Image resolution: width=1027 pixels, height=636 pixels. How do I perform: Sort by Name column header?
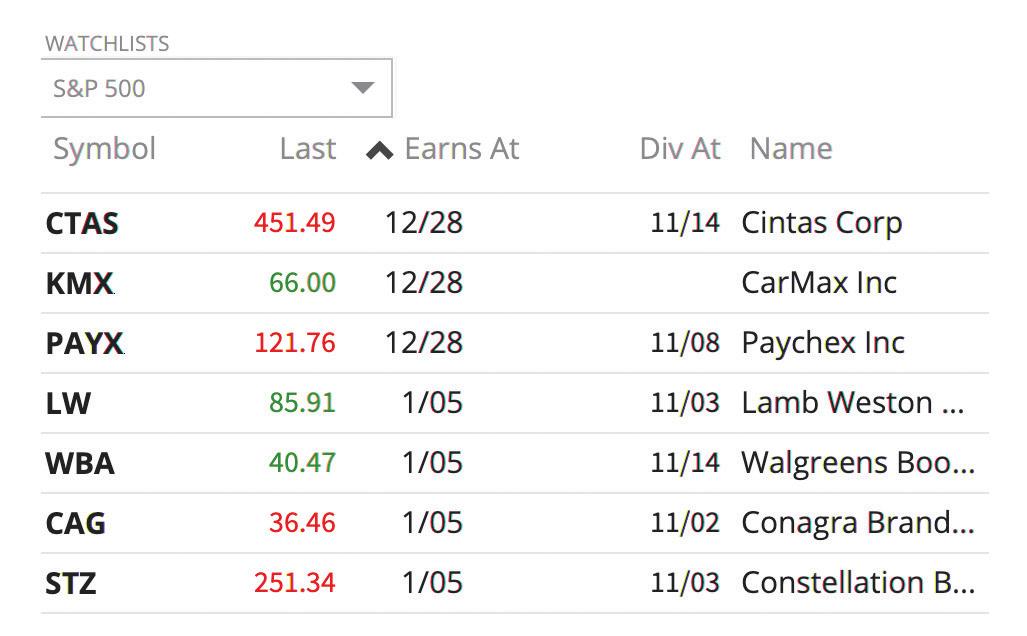click(x=791, y=149)
